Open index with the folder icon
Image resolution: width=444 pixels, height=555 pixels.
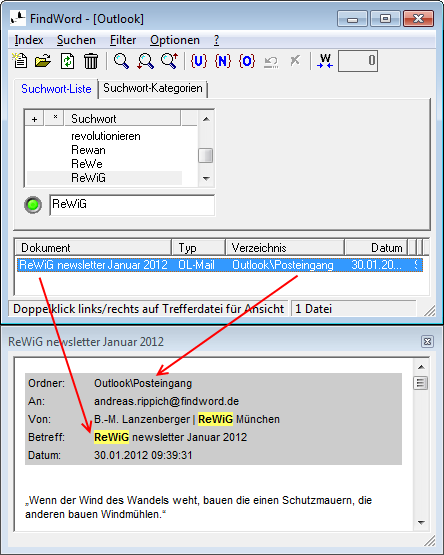click(43, 61)
